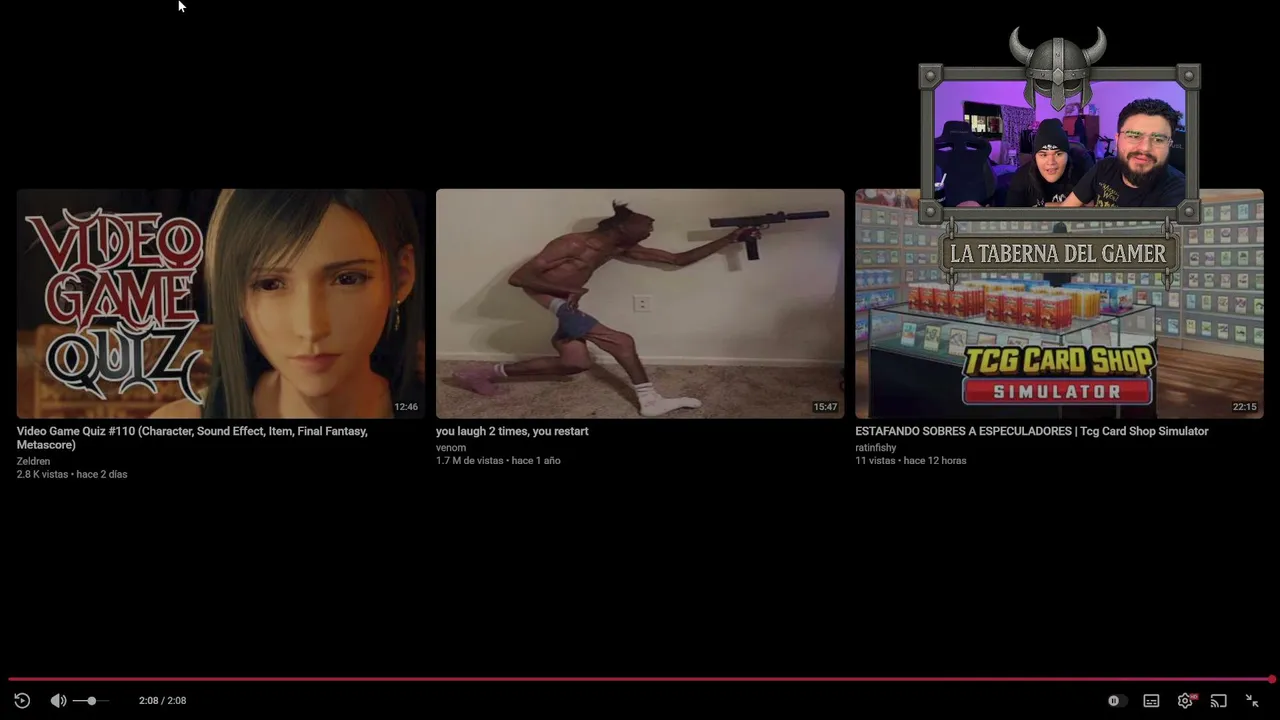Click the 'ESTAFANDO SOBRES A ESPECULADORES' title
The height and width of the screenshot is (720, 1280).
pyautogui.click(x=1032, y=431)
